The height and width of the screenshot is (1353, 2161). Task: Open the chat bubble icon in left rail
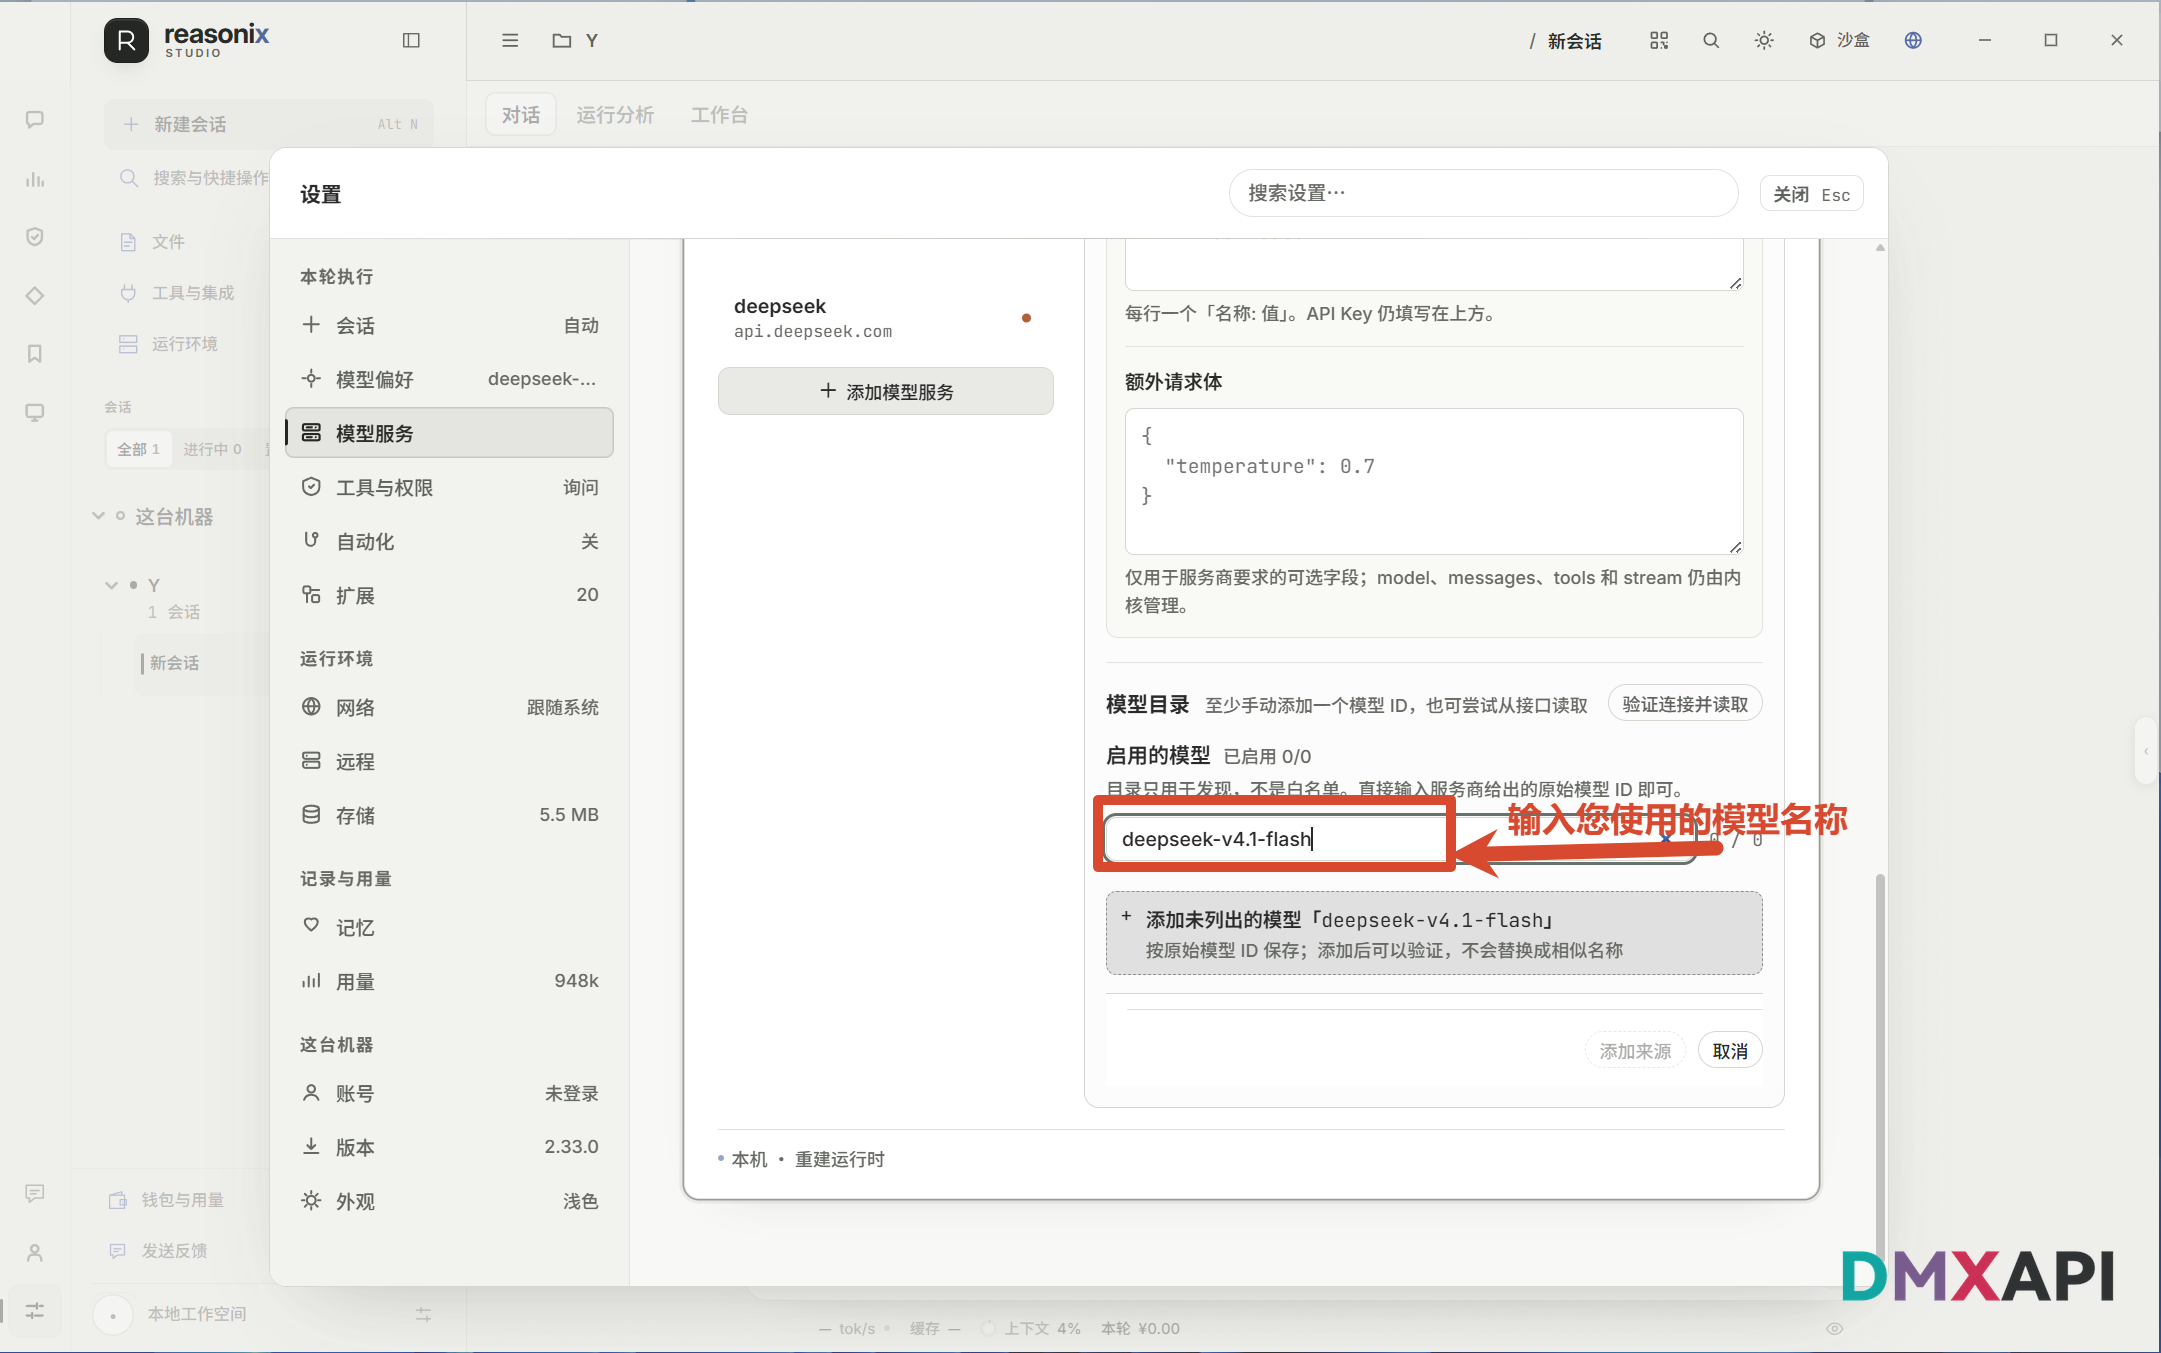[x=35, y=120]
